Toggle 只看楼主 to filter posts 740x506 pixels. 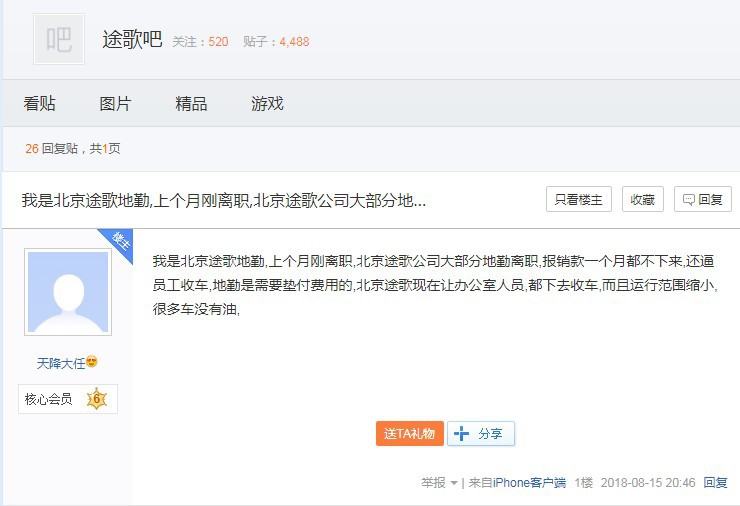tap(578, 199)
